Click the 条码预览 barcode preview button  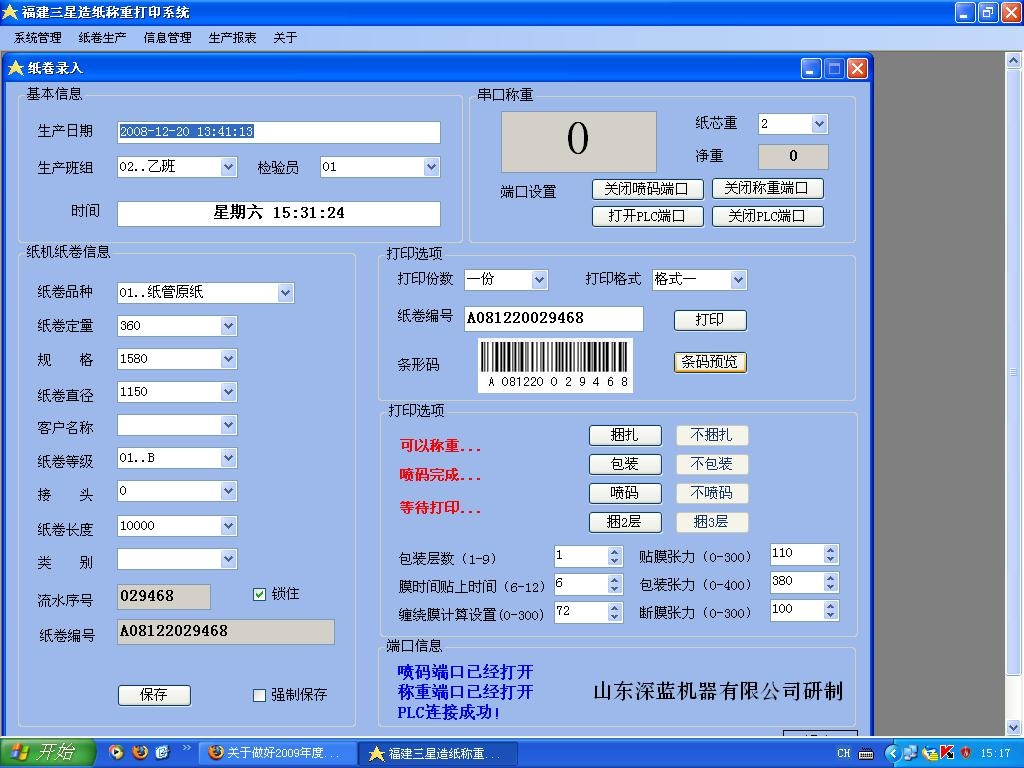pyautogui.click(x=709, y=362)
